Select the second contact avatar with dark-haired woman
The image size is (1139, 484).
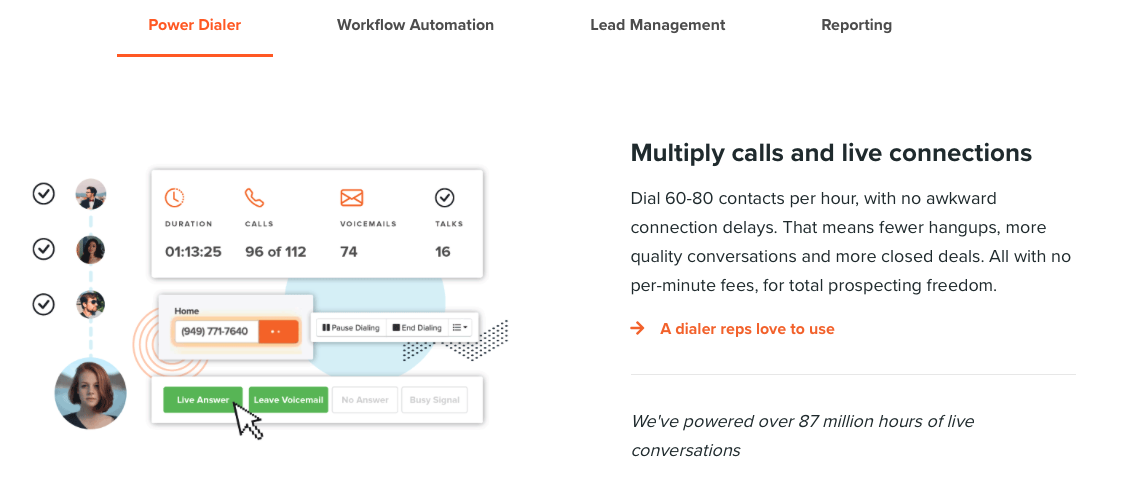(91, 249)
